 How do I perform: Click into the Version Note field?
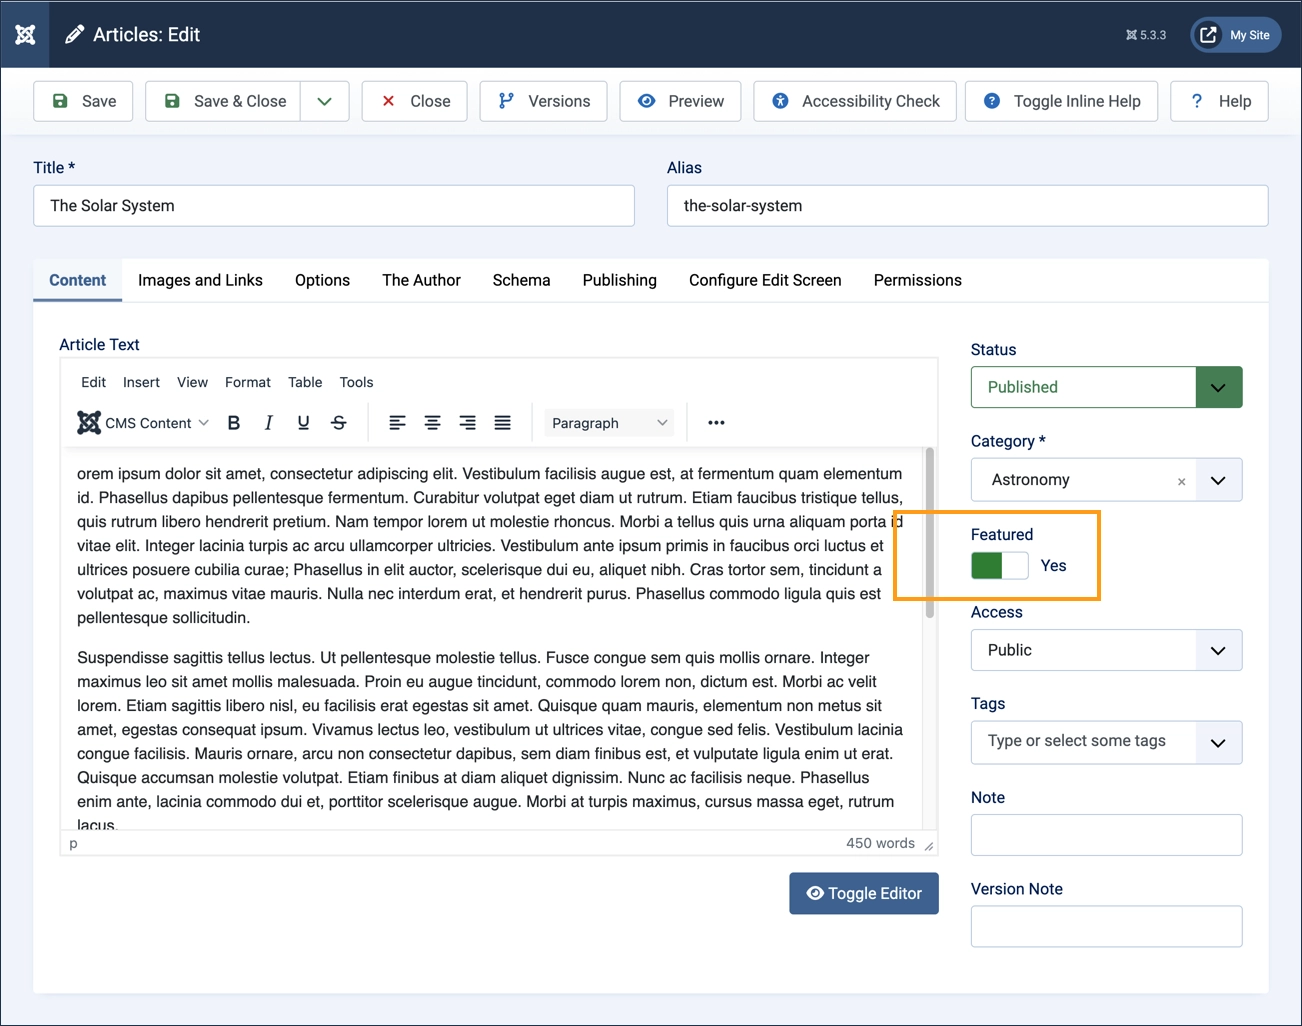click(1106, 926)
